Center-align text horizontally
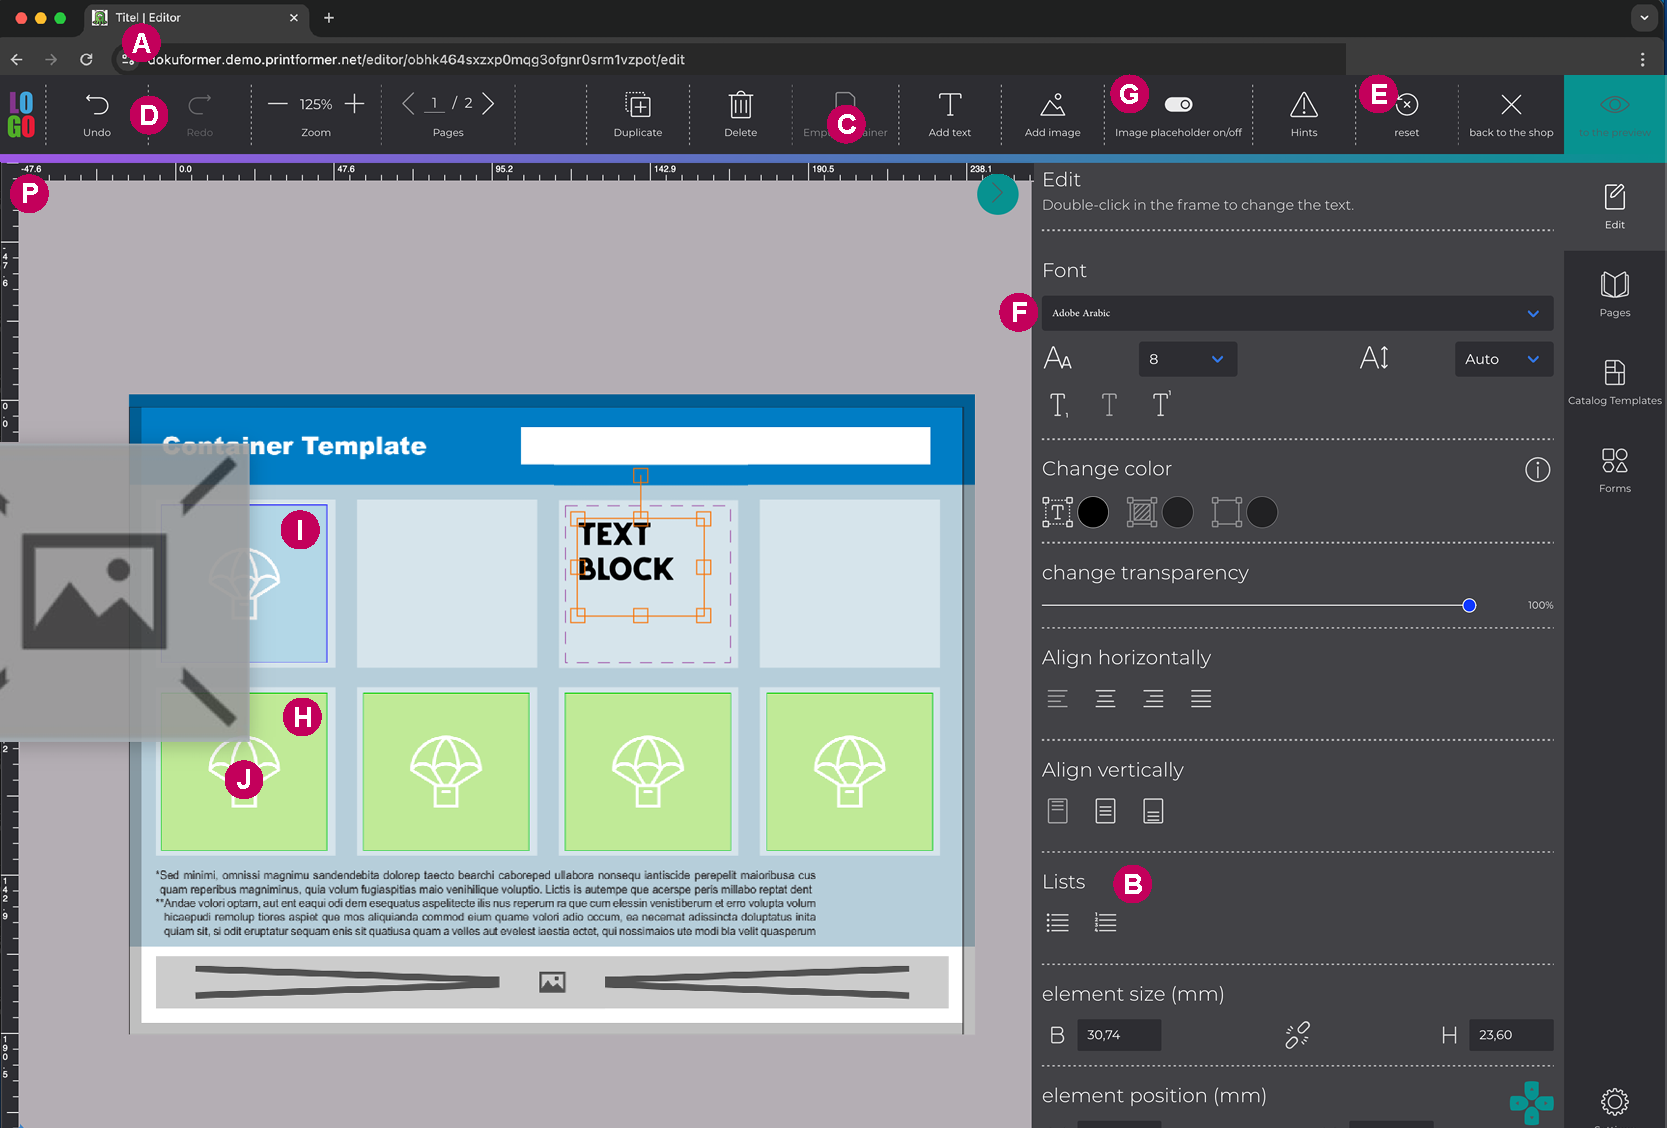Viewport: 1667px width, 1128px height. tap(1105, 699)
